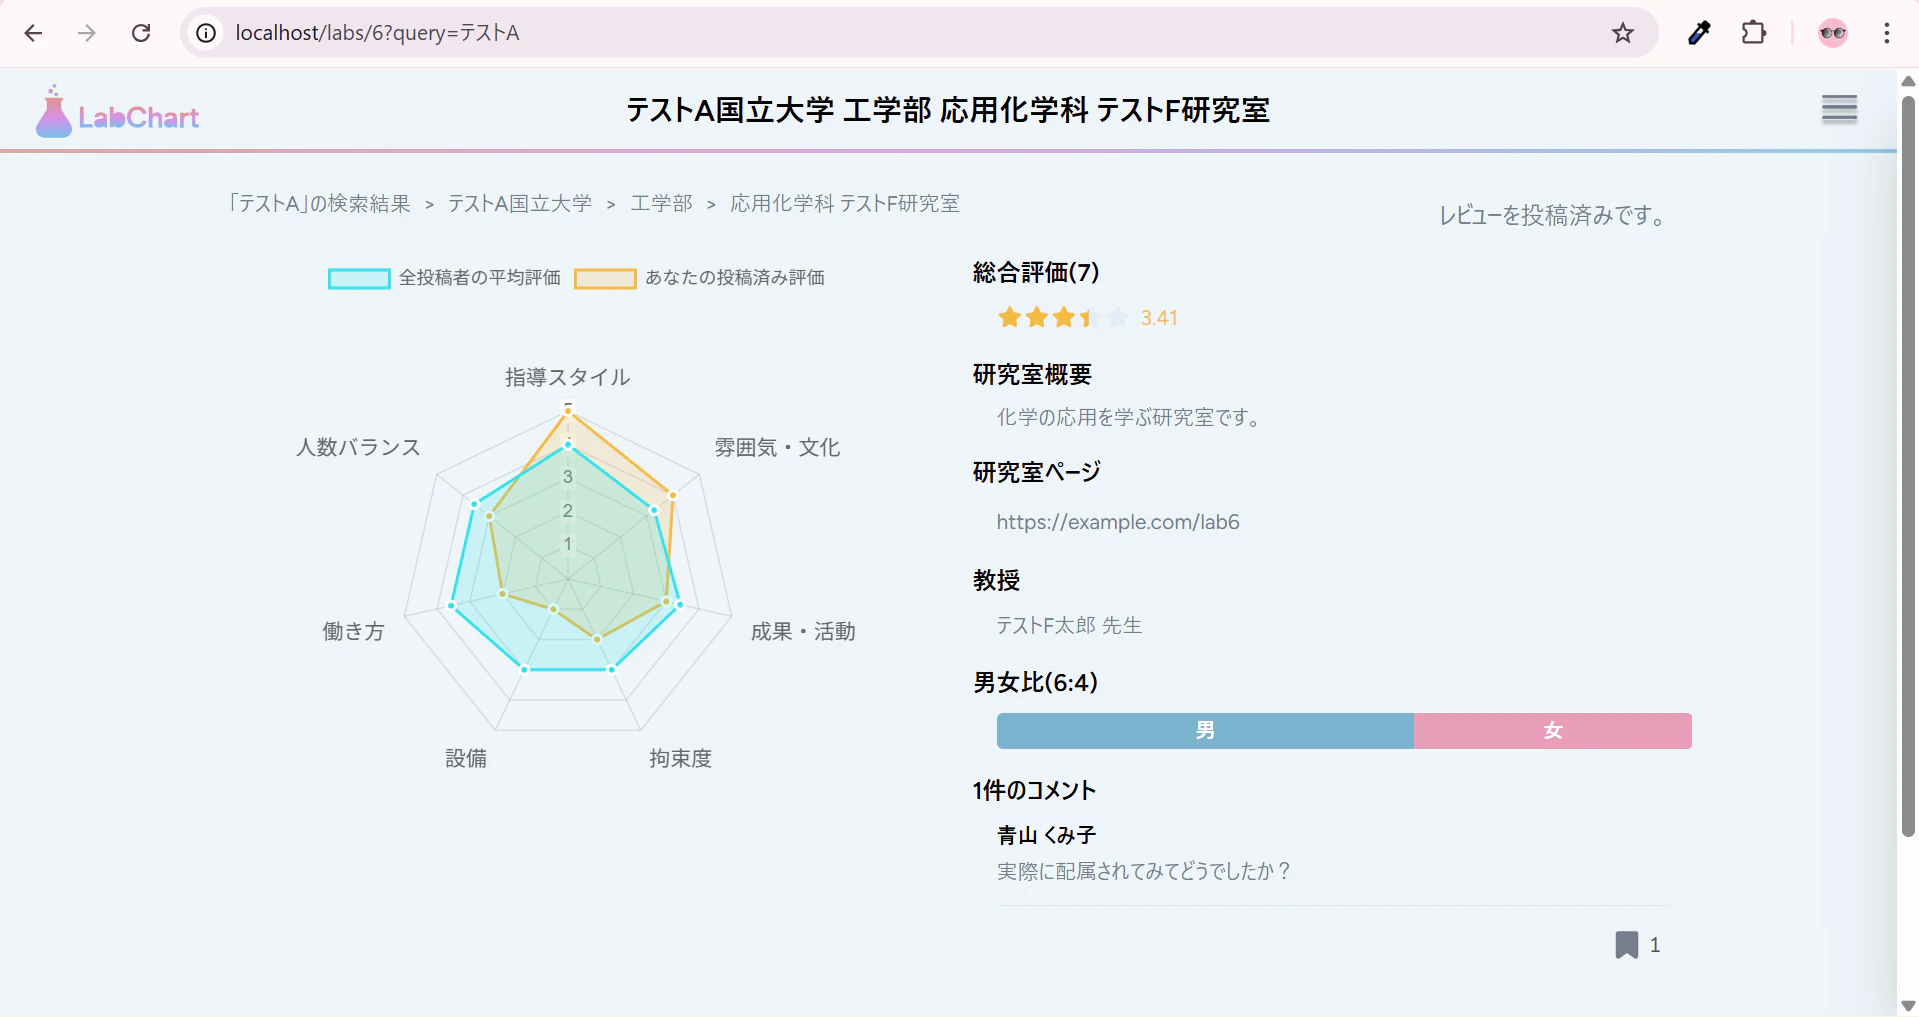1919x1017 pixels.
Task: Toggle あなたの投稿済み評価 legend dataset
Action: (700, 278)
